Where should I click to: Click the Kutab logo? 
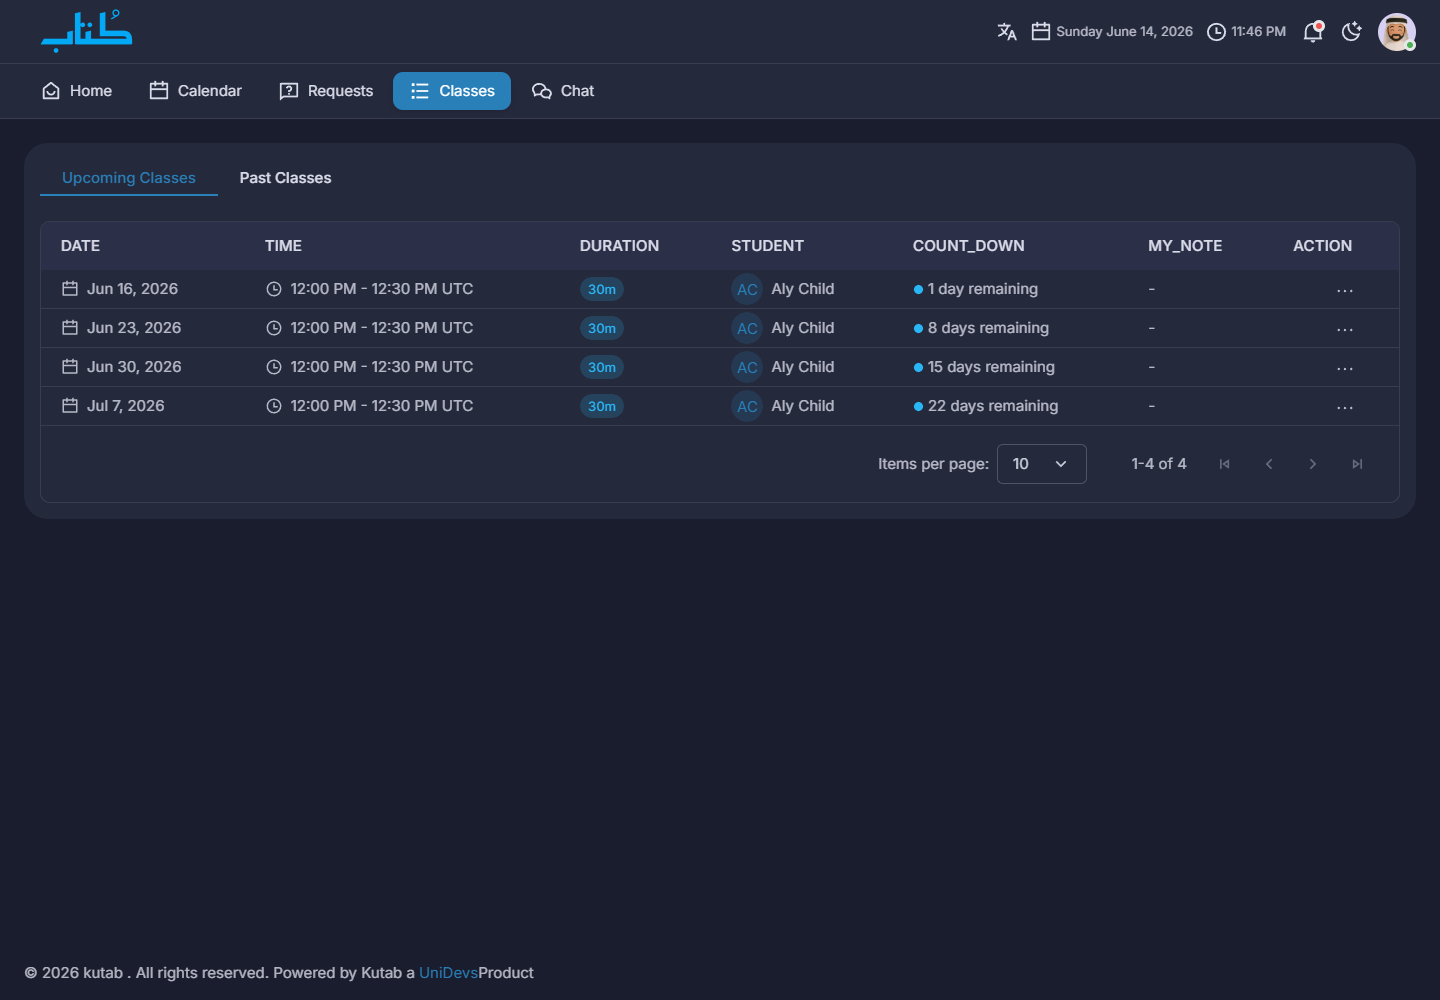(86, 31)
